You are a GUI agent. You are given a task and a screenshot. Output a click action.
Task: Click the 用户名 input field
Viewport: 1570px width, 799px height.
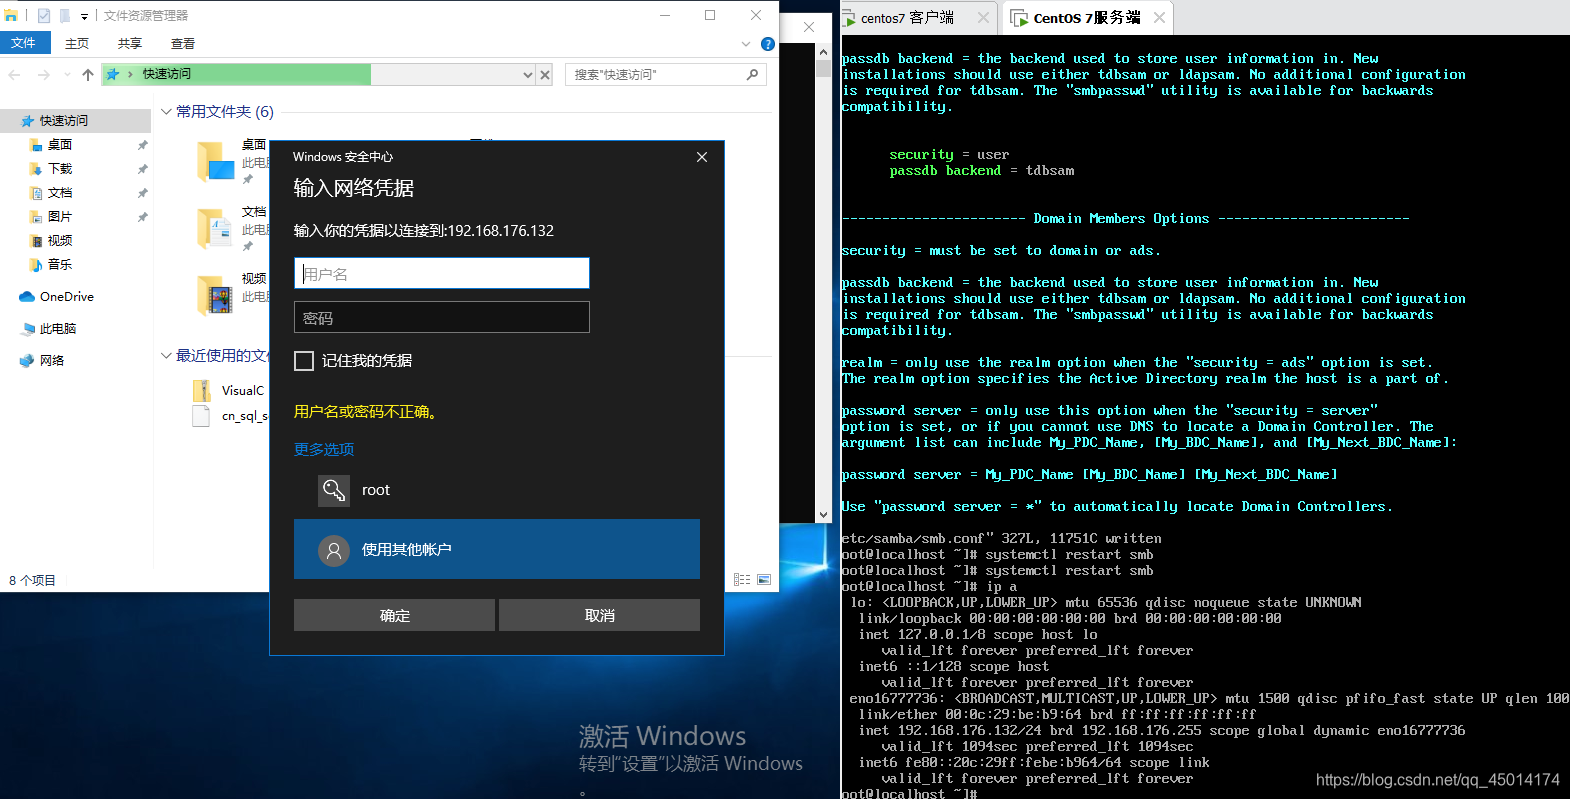pyautogui.click(x=442, y=273)
